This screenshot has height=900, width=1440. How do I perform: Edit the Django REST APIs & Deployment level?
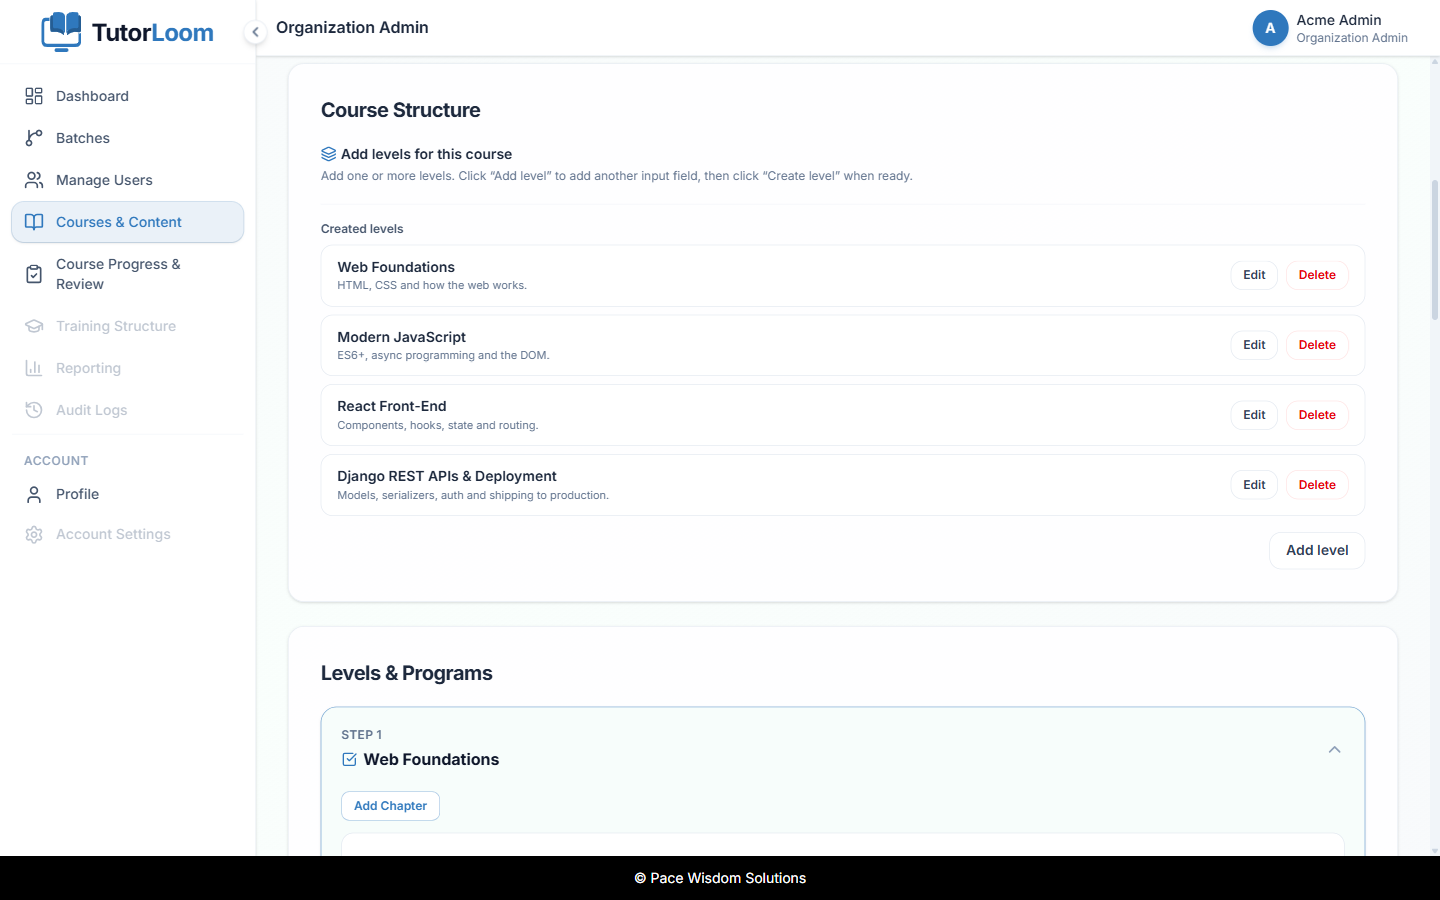pyautogui.click(x=1254, y=485)
